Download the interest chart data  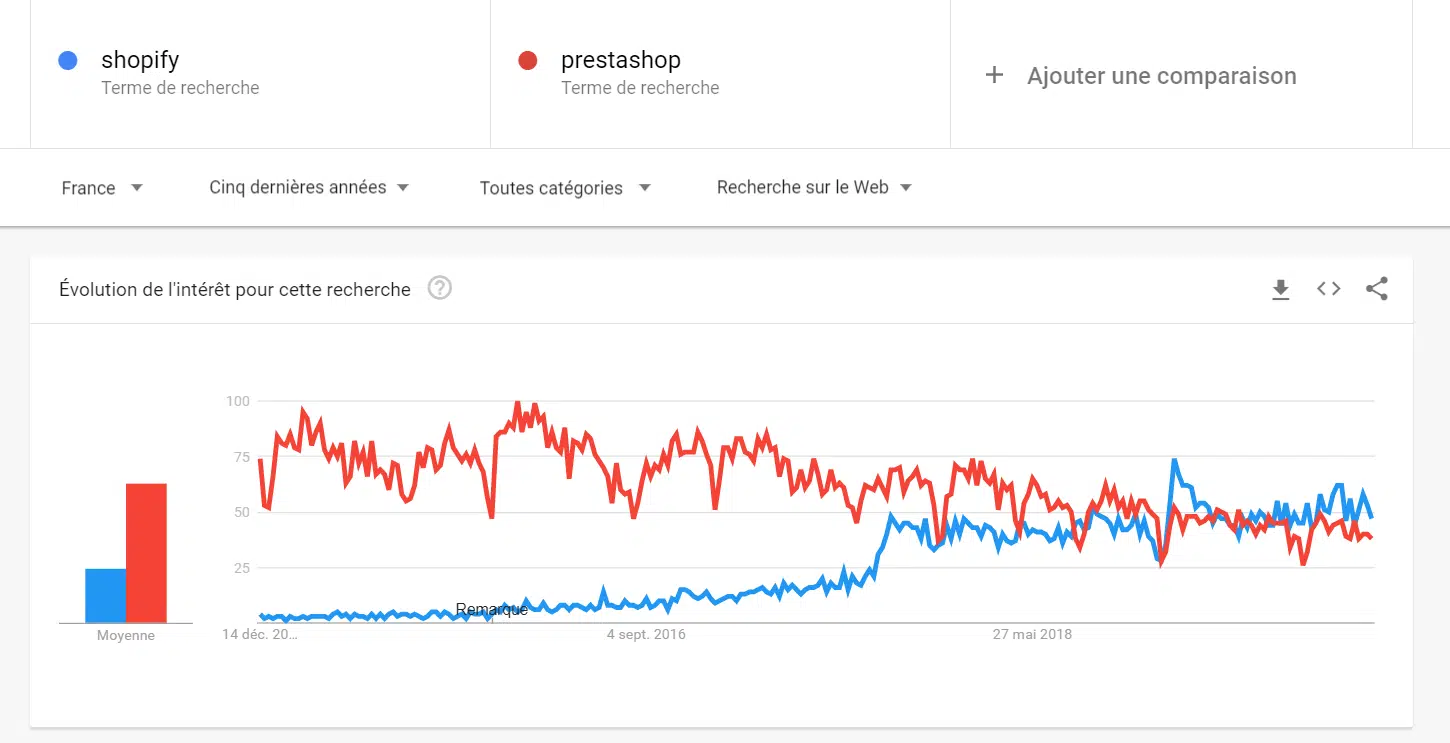(x=1280, y=290)
